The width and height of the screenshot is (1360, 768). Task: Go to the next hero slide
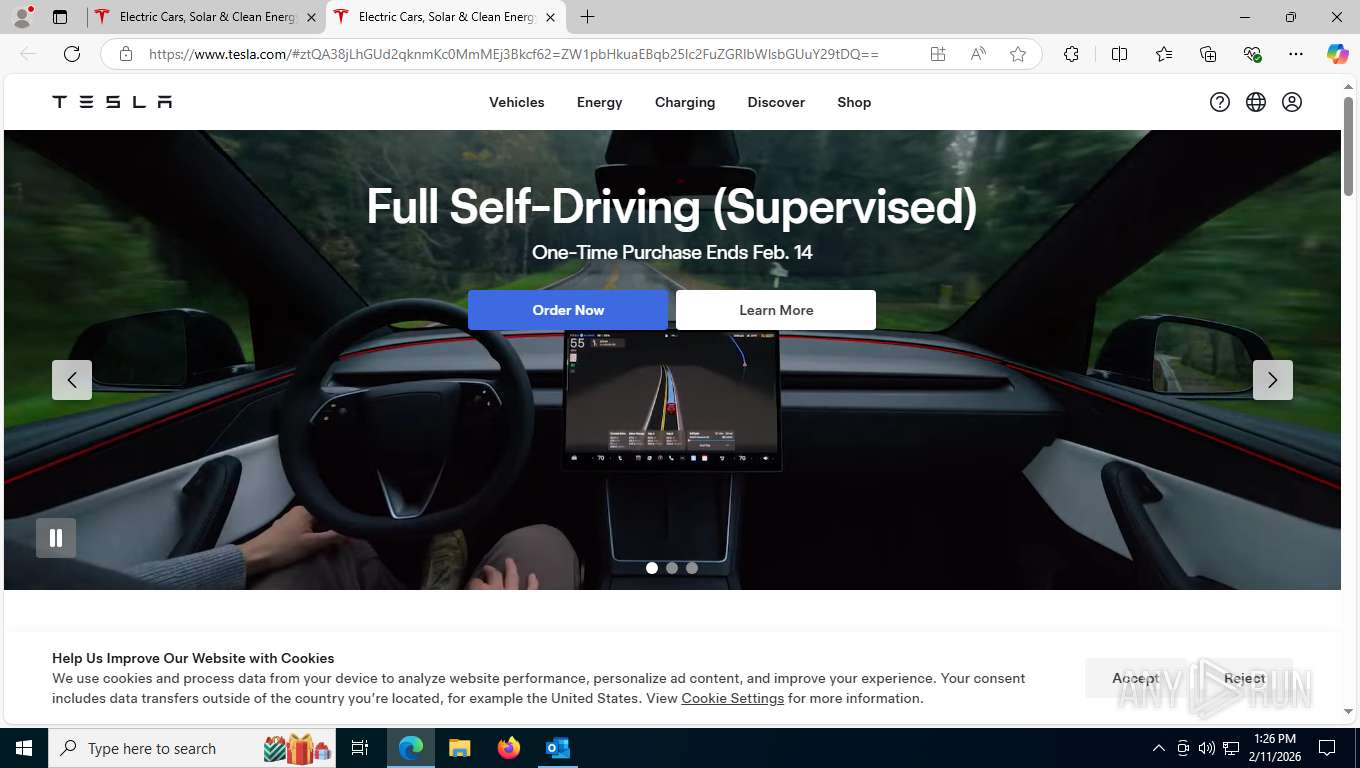1272,380
